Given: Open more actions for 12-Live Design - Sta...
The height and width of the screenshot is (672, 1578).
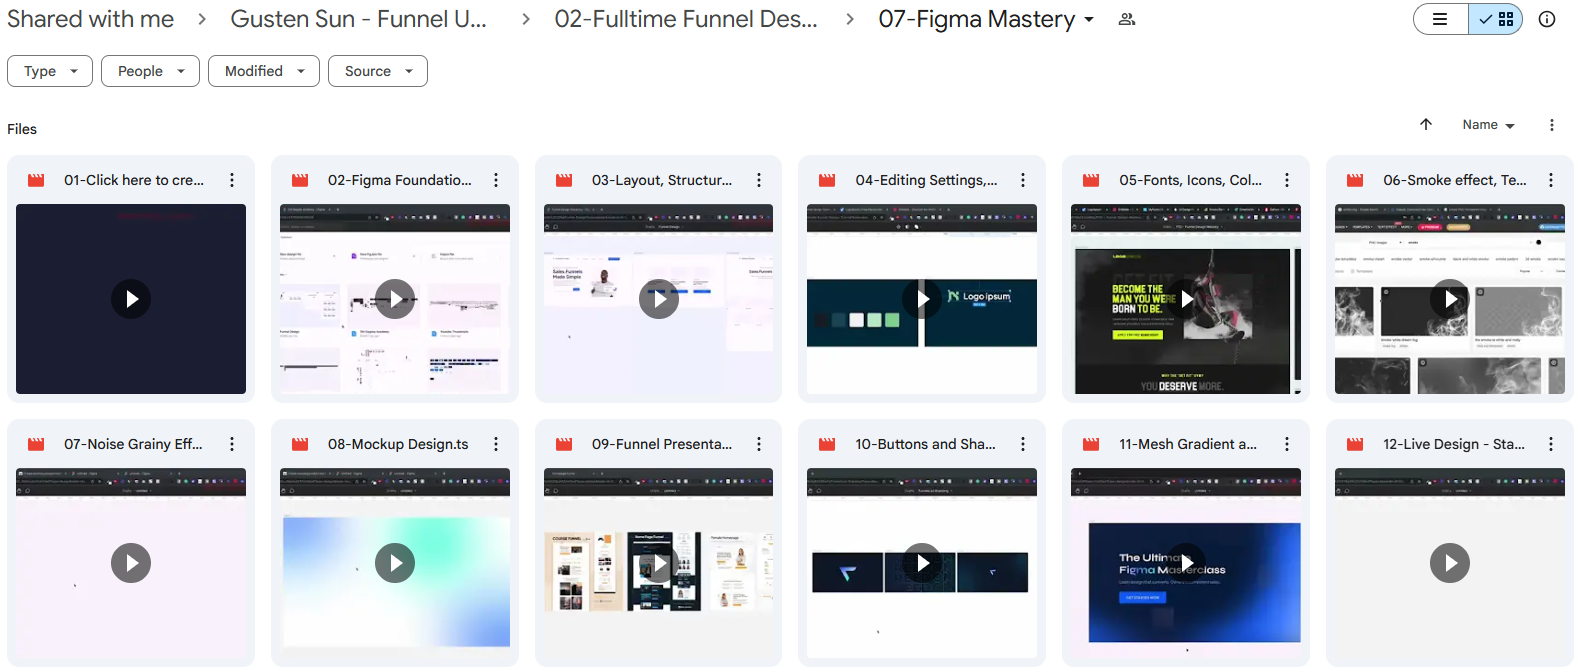Looking at the screenshot, I should coord(1551,444).
